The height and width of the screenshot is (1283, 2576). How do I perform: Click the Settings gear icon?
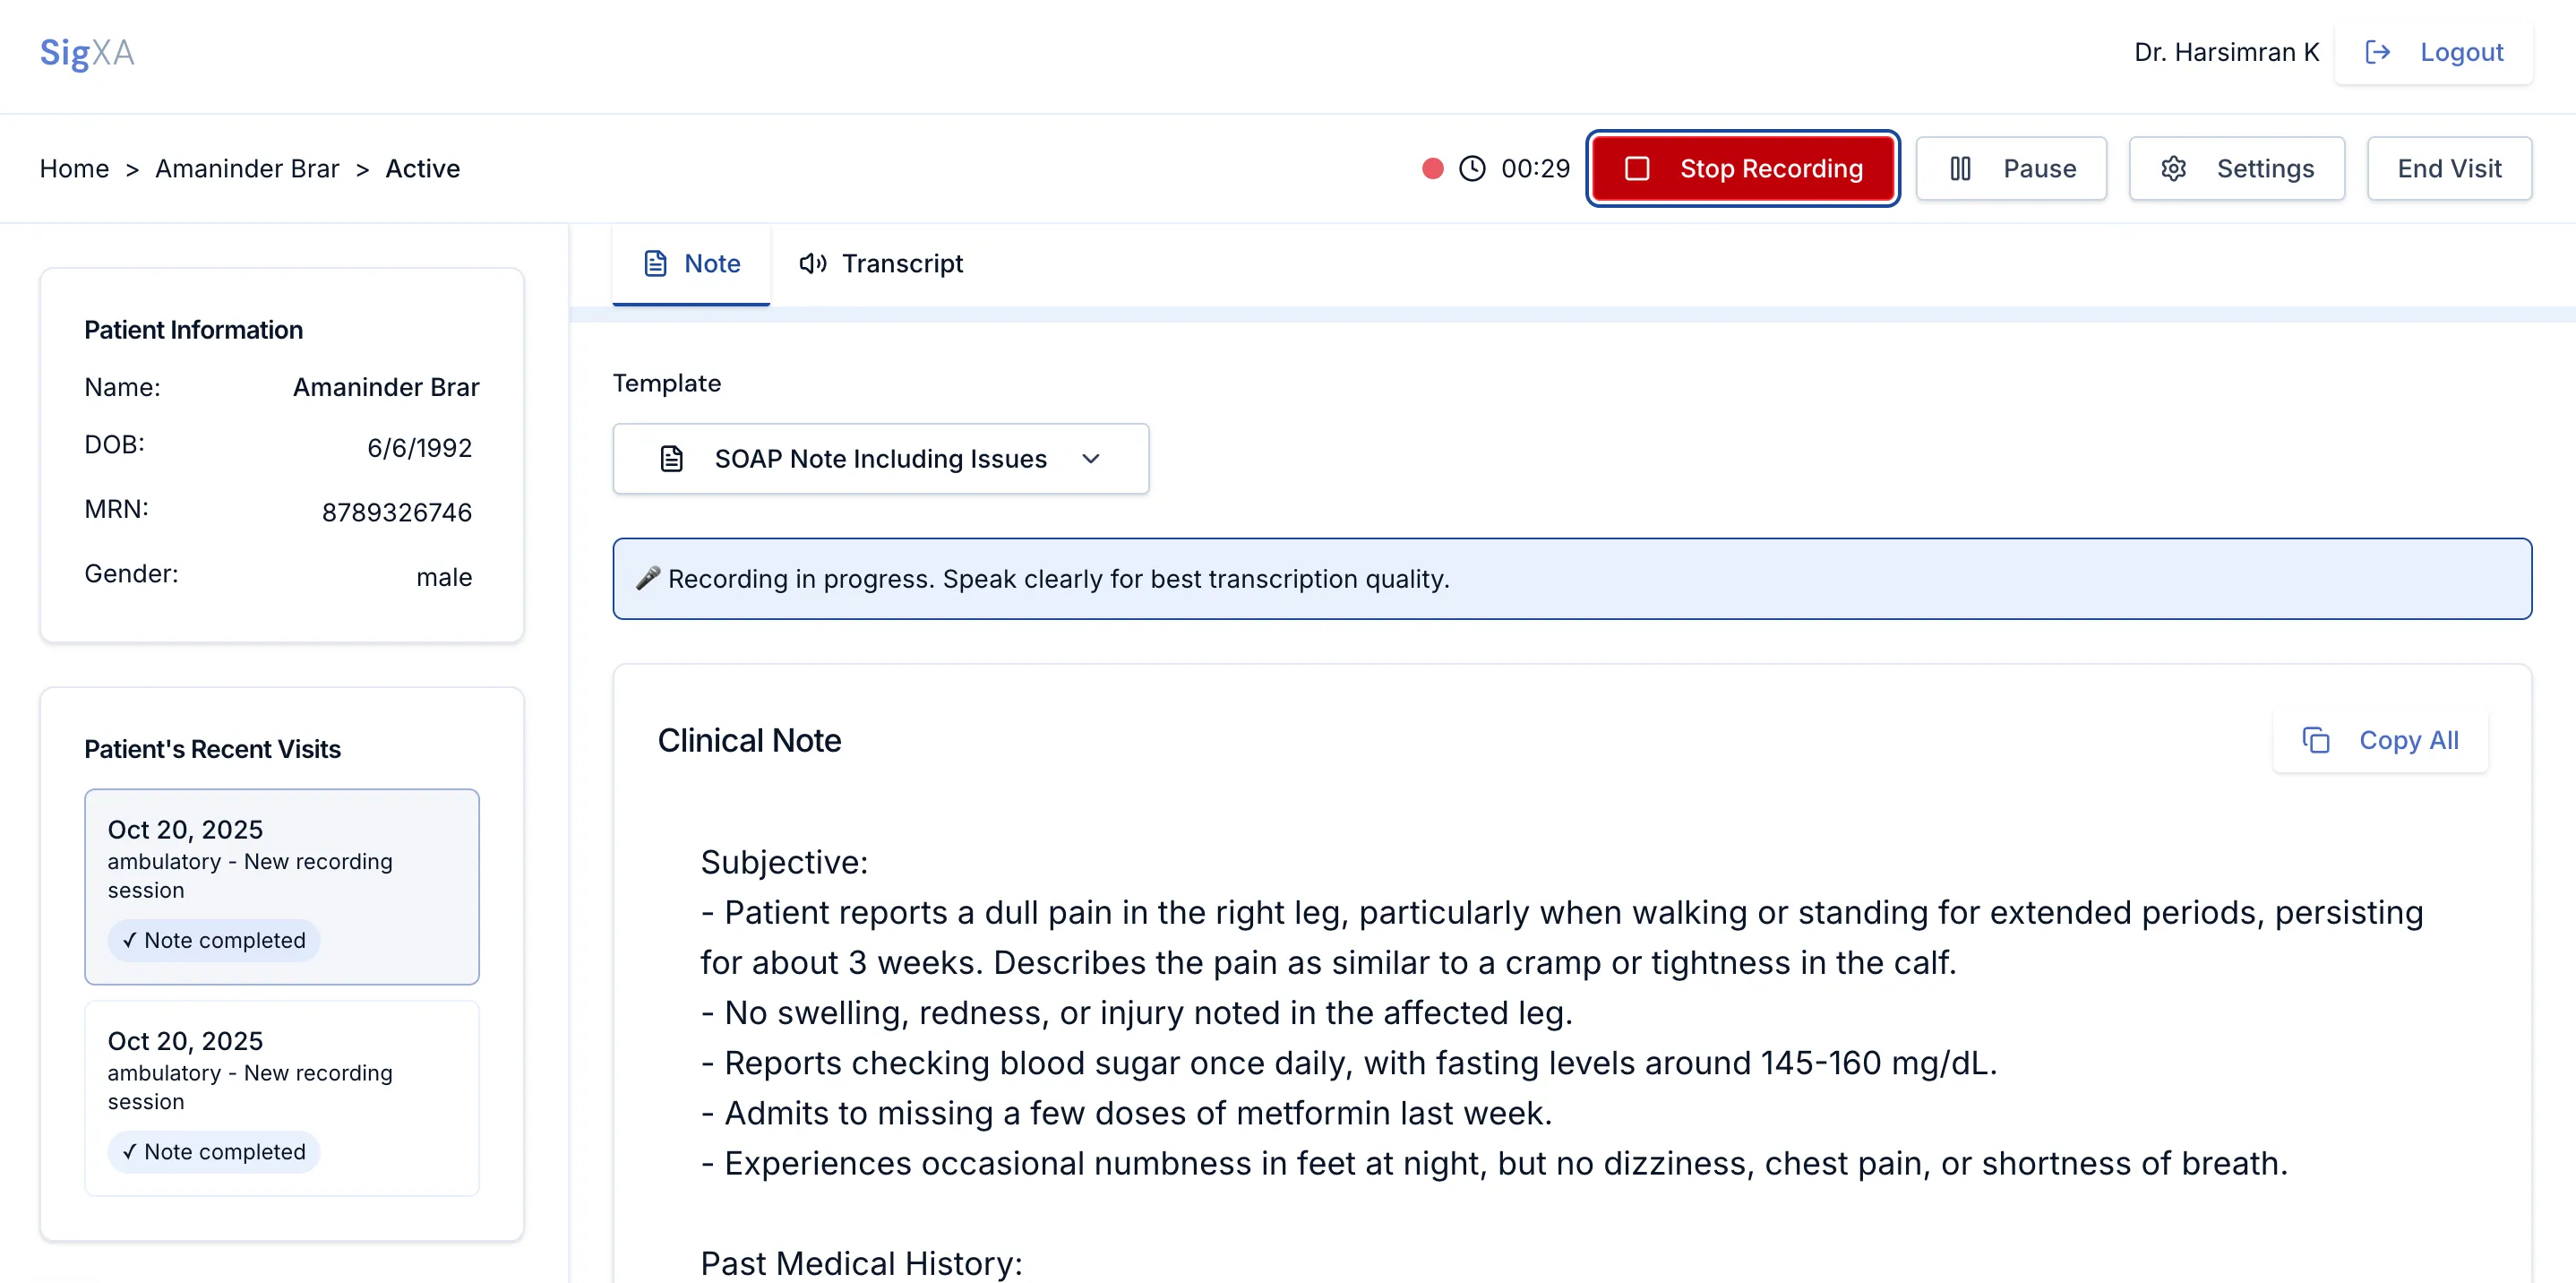(x=2173, y=169)
